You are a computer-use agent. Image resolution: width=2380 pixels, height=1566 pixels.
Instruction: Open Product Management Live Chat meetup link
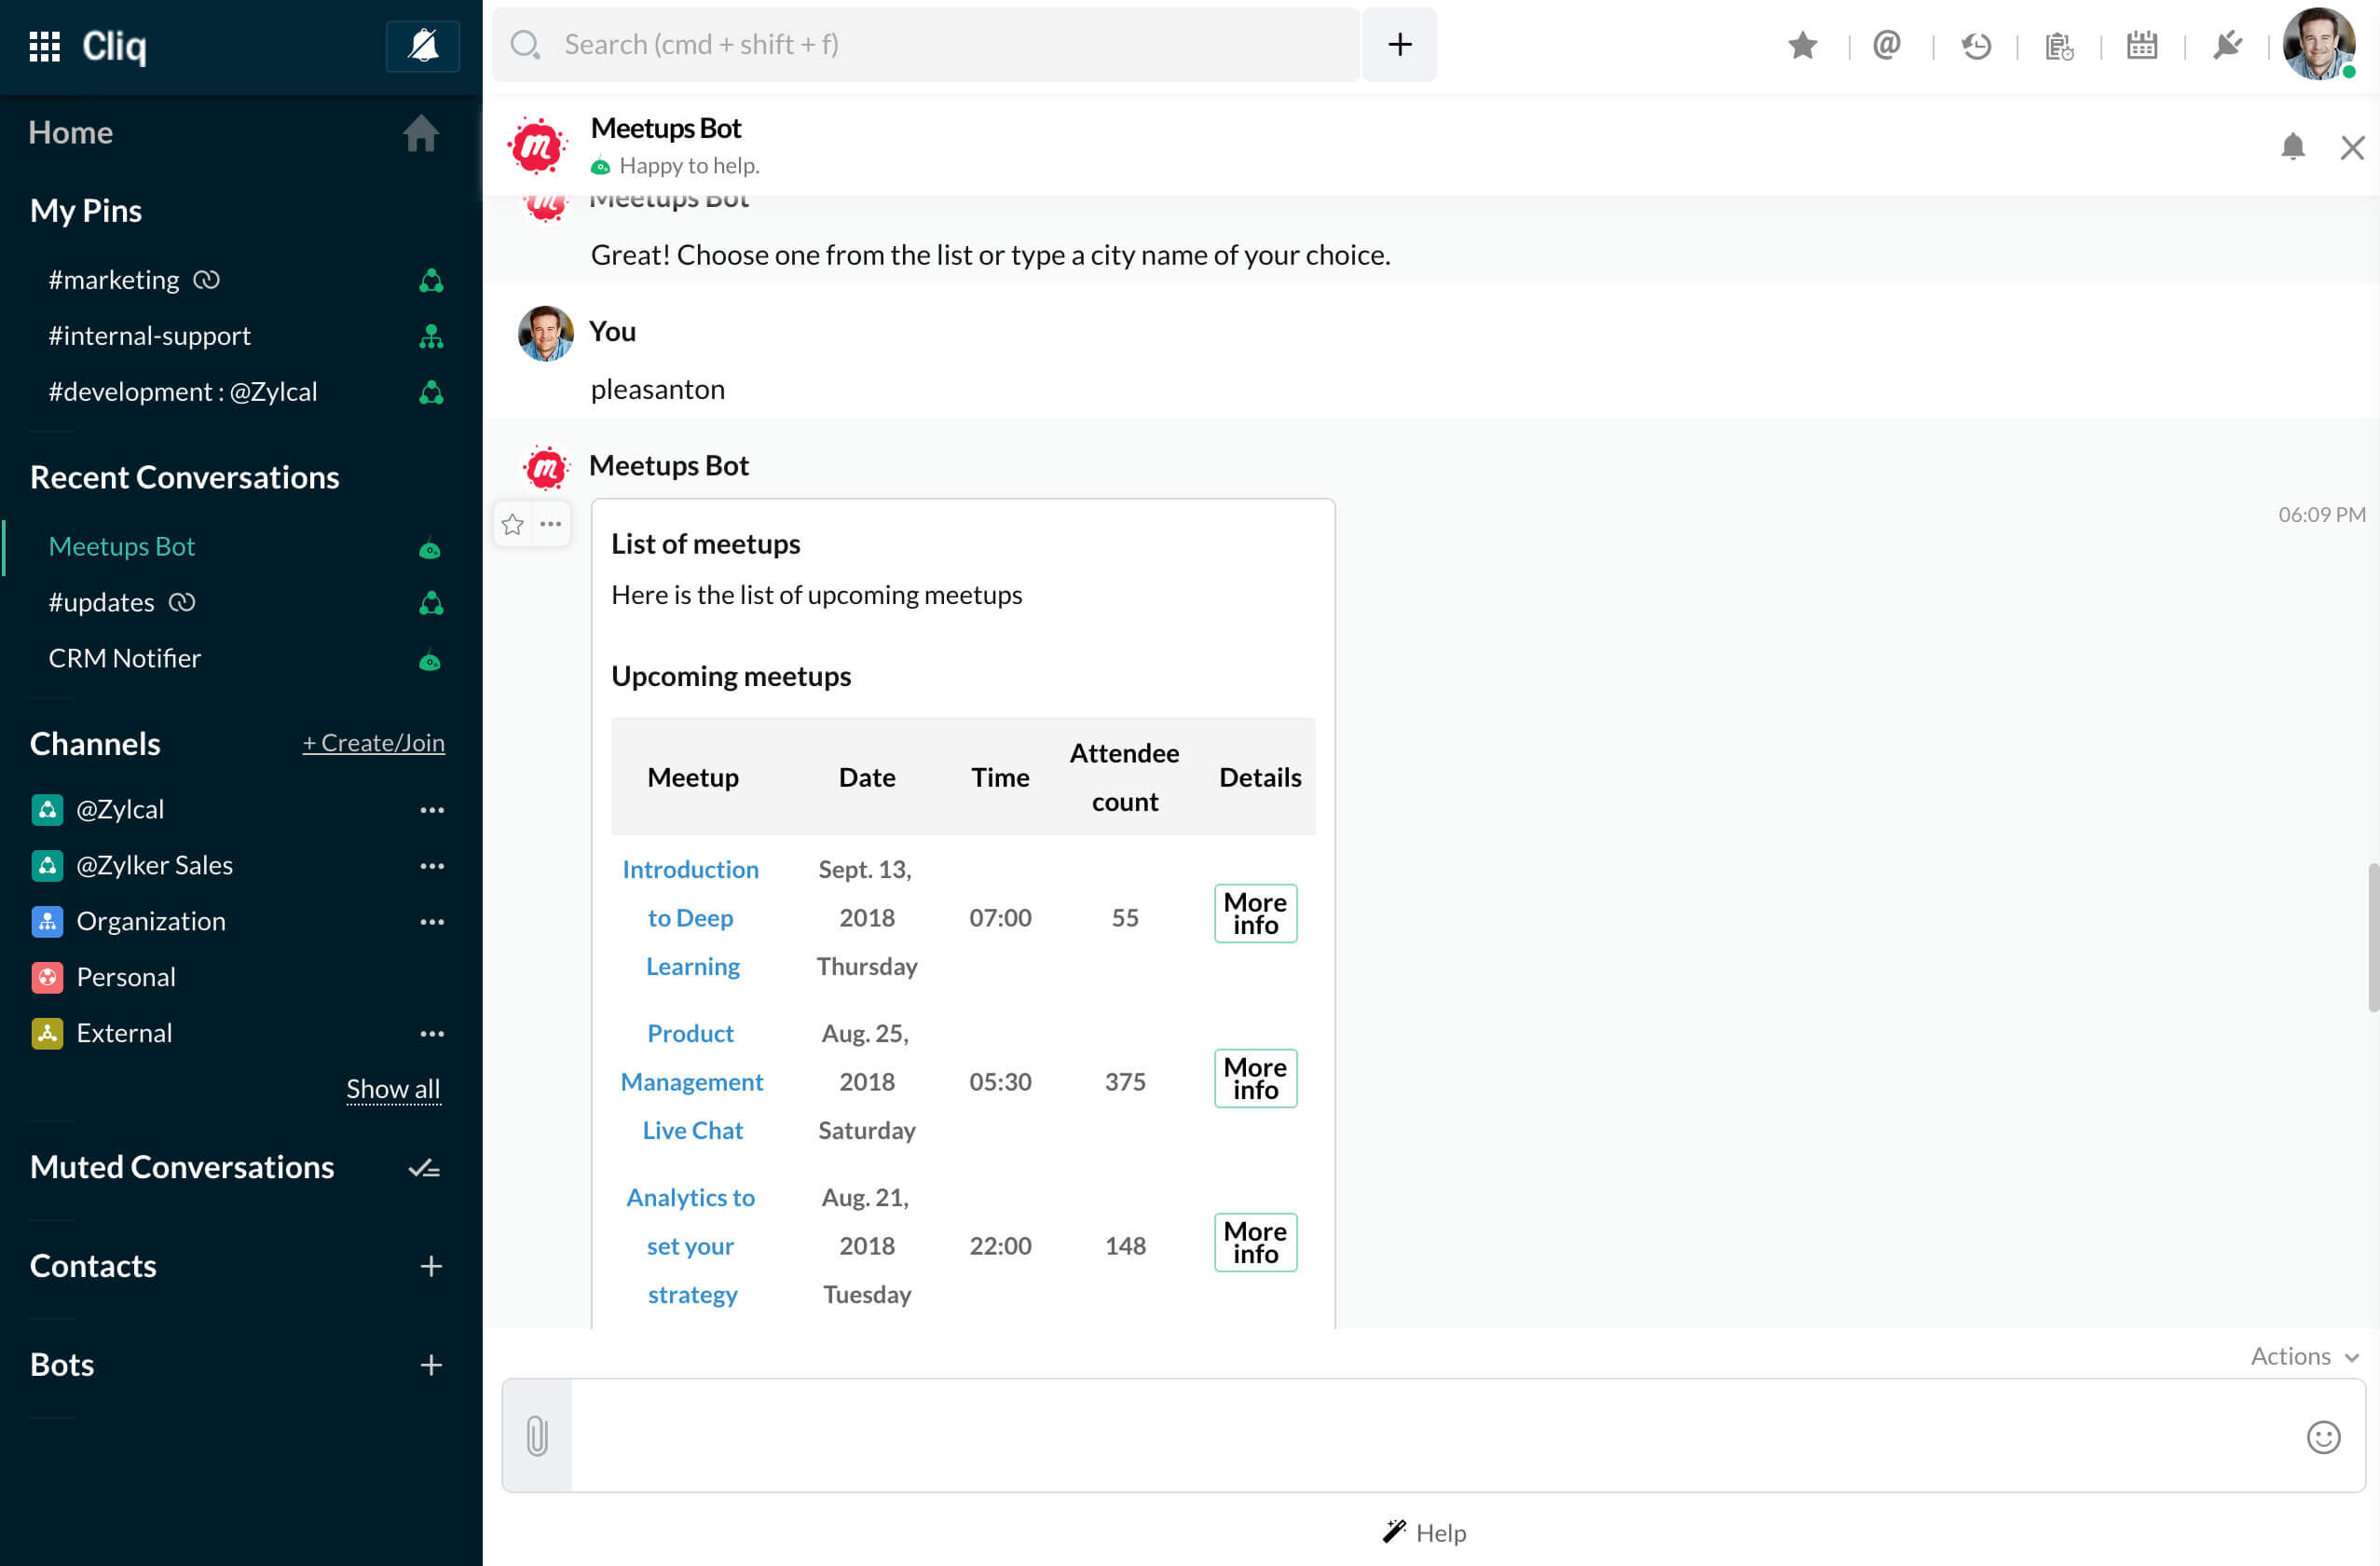(692, 1082)
